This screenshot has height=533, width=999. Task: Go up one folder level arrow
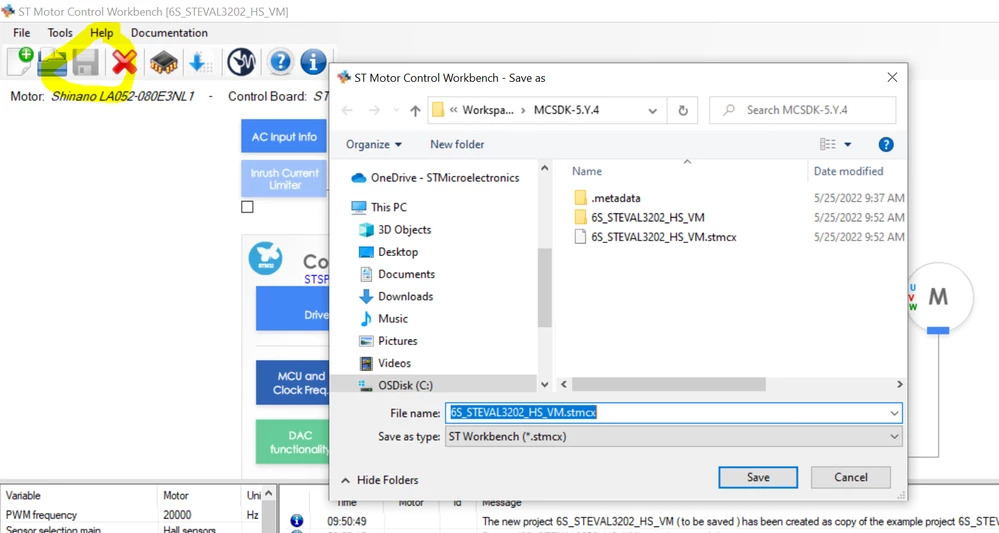[x=415, y=111]
